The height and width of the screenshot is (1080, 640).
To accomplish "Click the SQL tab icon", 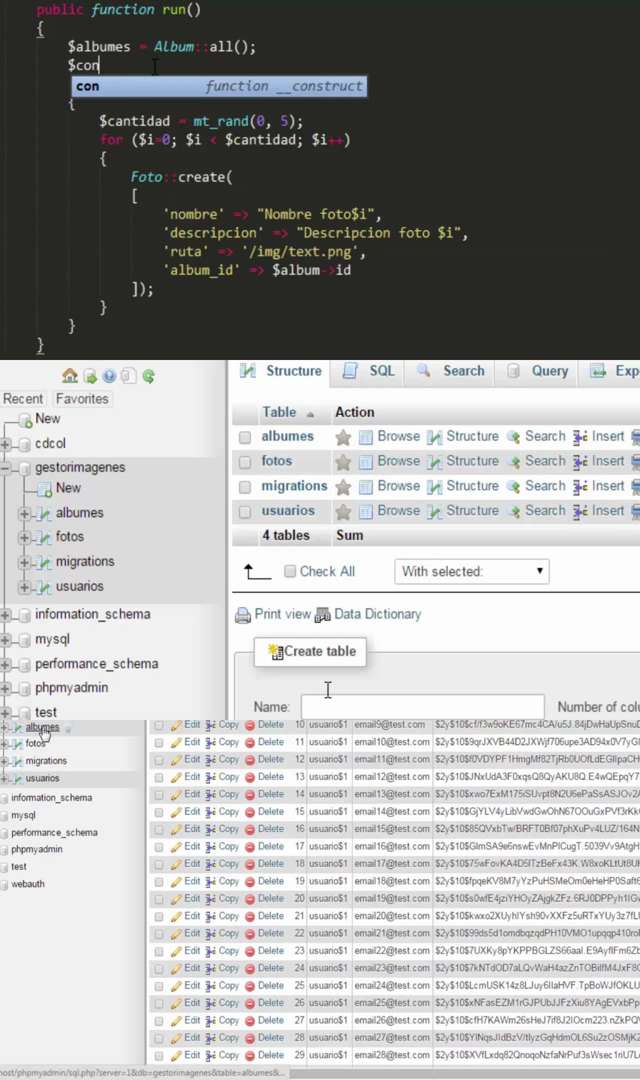I will click(350, 371).
